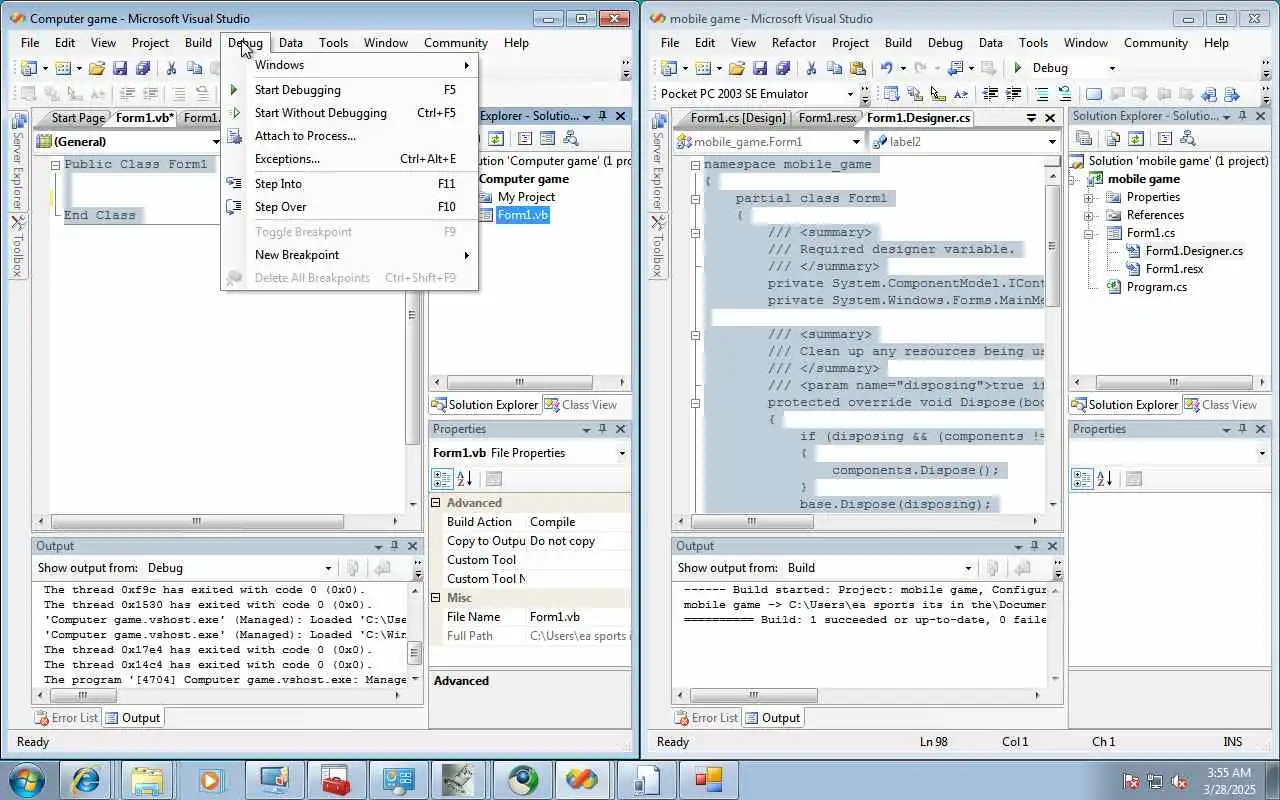
Task: Switch to Form1.cs [Design] tab
Action: [x=738, y=118]
